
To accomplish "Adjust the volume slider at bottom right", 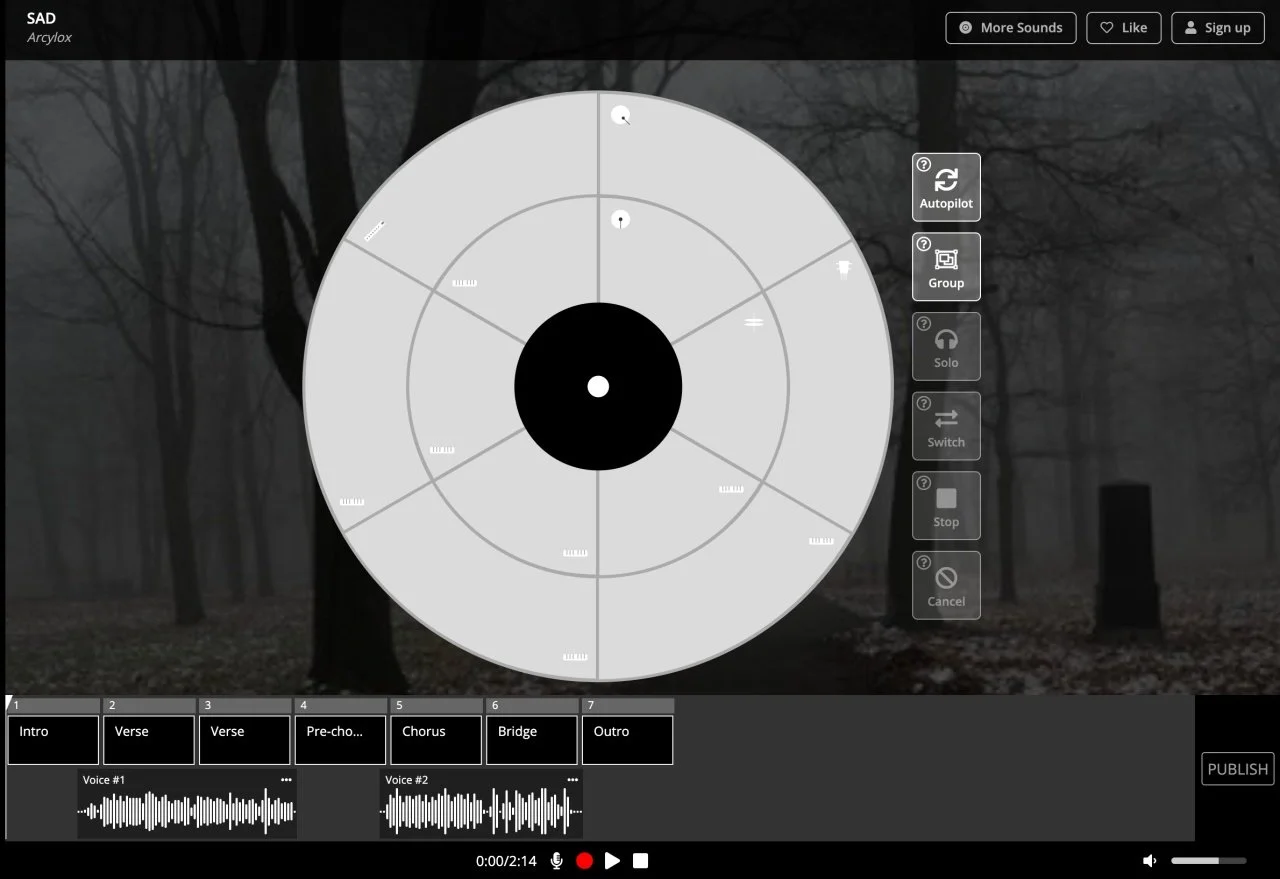I will [x=1207, y=860].
